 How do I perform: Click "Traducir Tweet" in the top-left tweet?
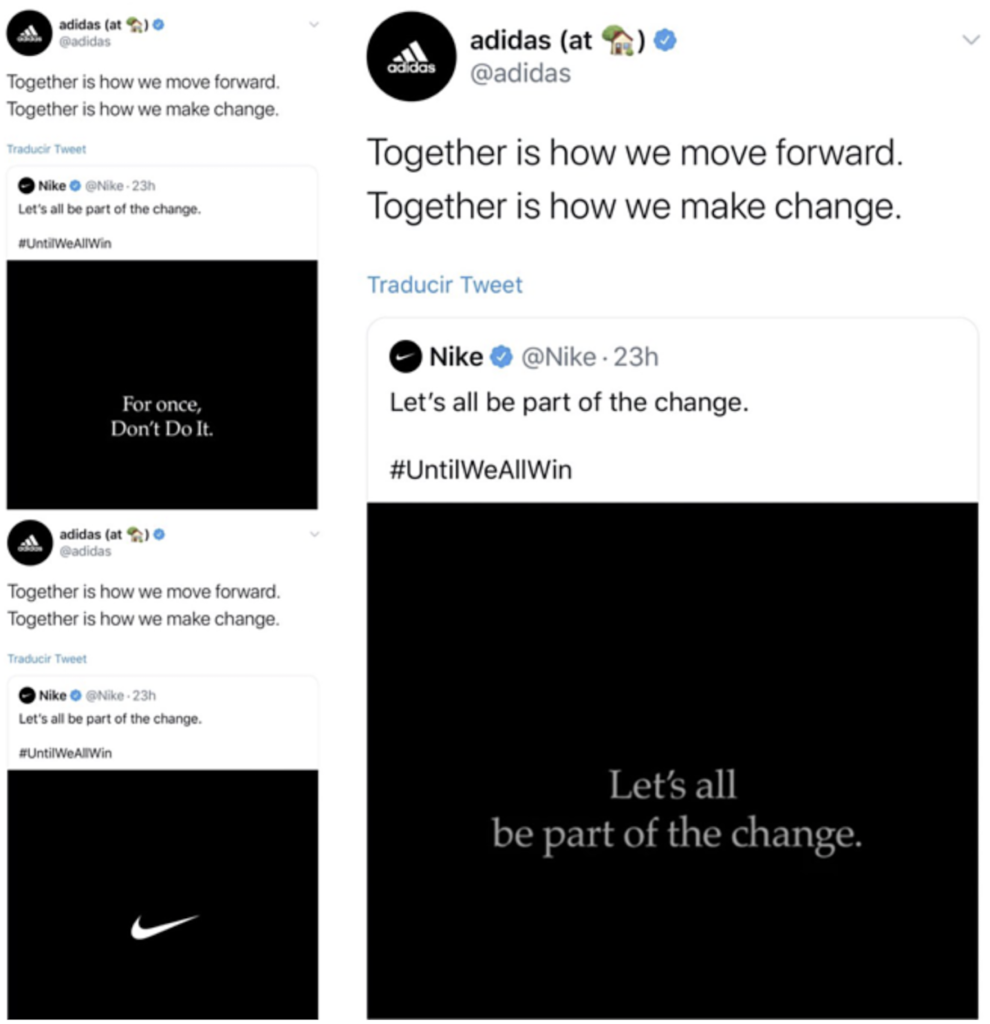47,149
